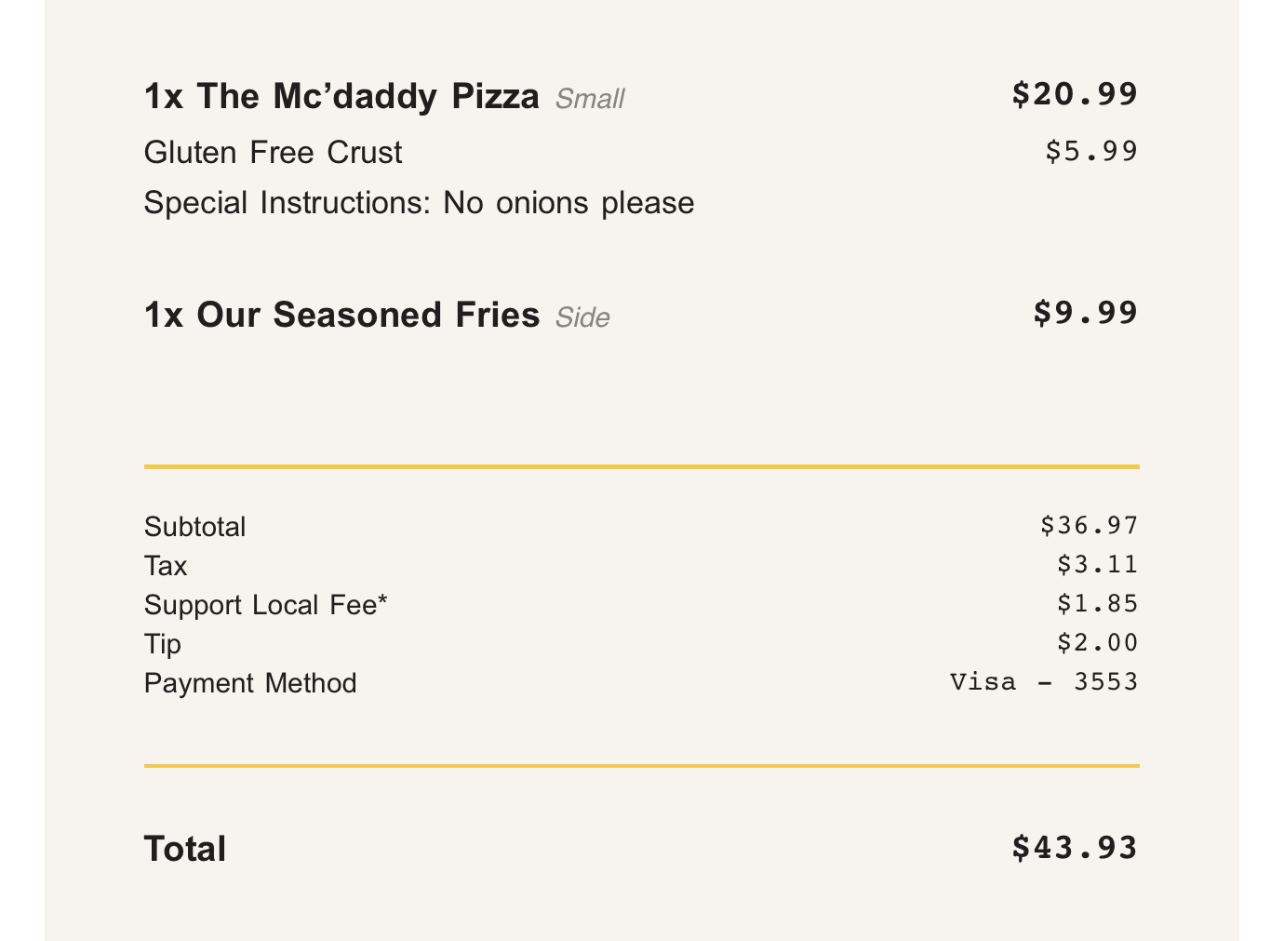The height and width of the screenshot is (941, 1284).
Task: Select the bold Total label
Action: [x=185, y=849]
